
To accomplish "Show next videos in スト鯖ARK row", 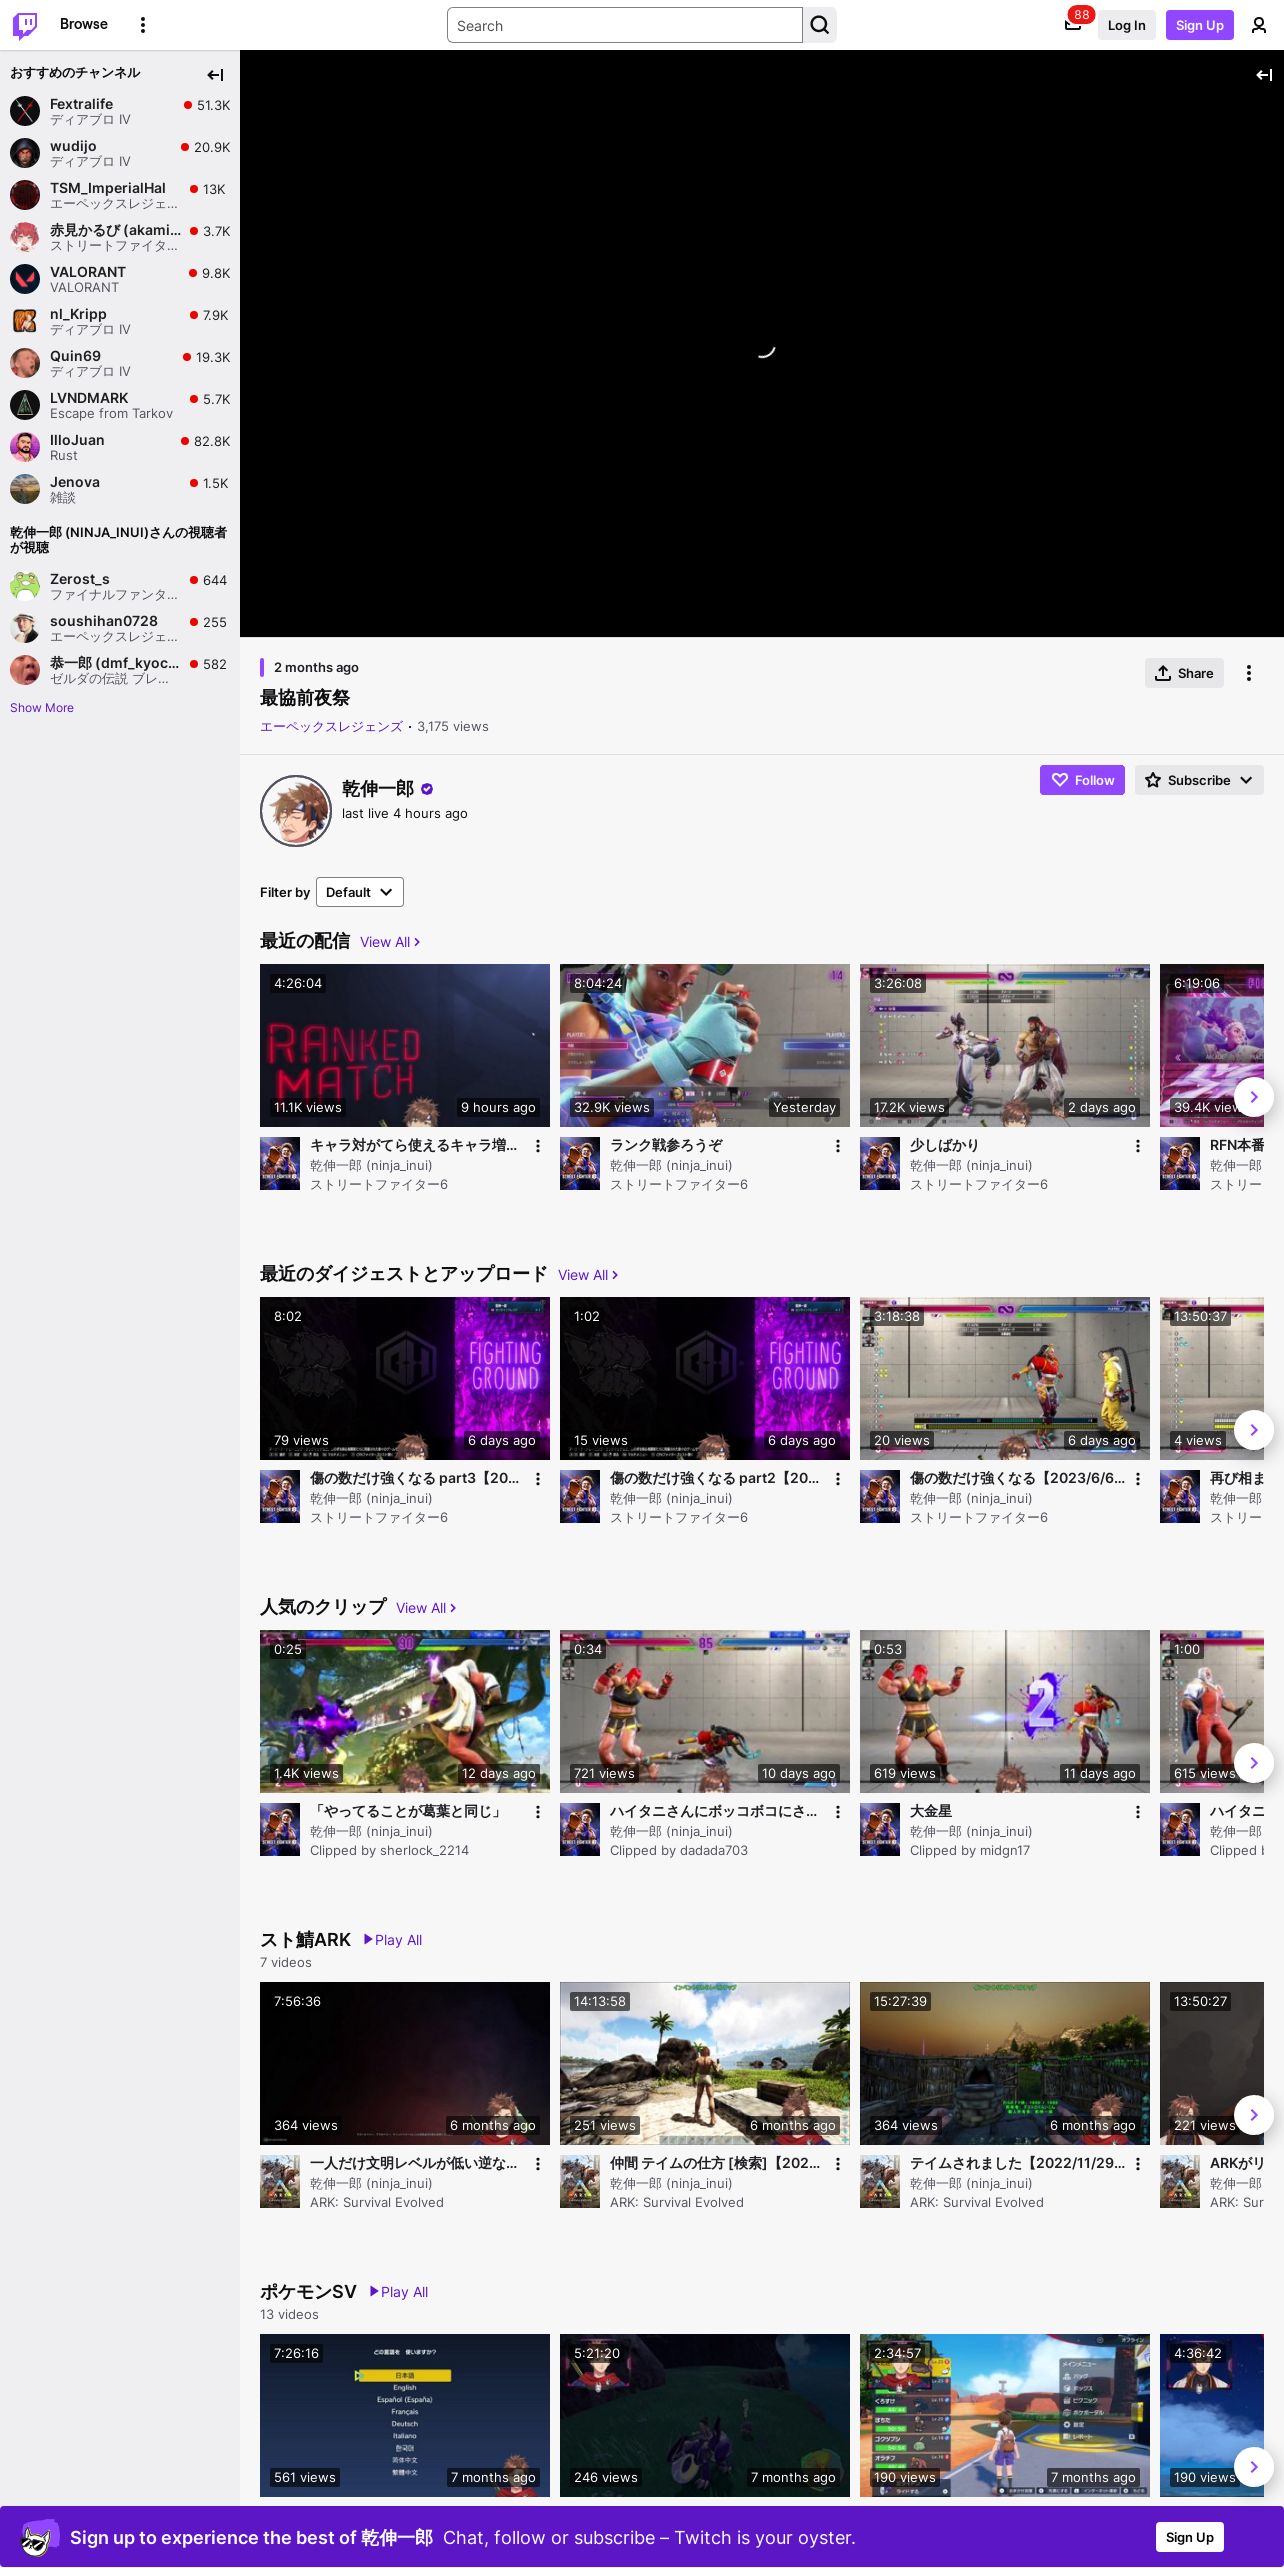I will click(1254, 2115).
